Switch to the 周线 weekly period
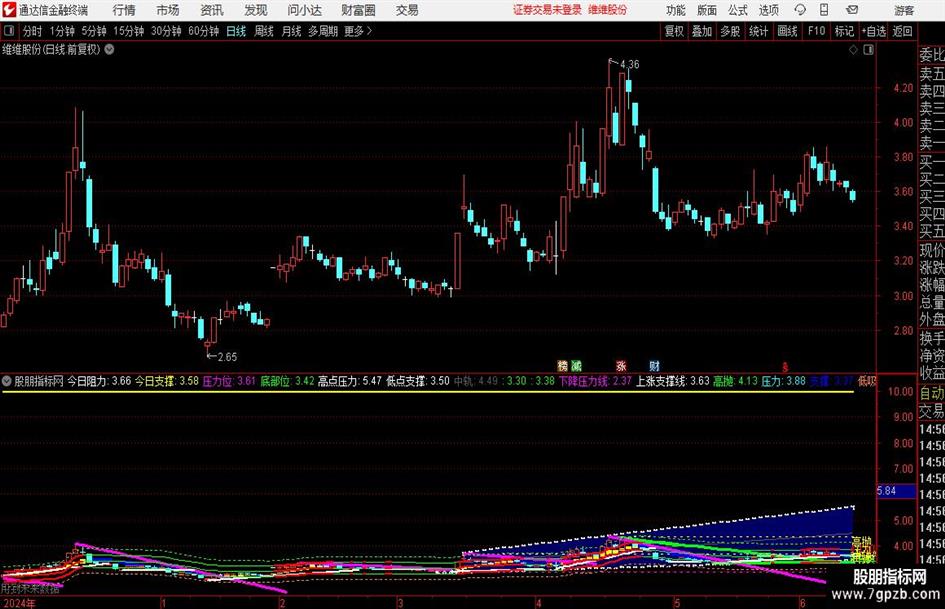This screenshot has width=945, height=609. point(263,31)
